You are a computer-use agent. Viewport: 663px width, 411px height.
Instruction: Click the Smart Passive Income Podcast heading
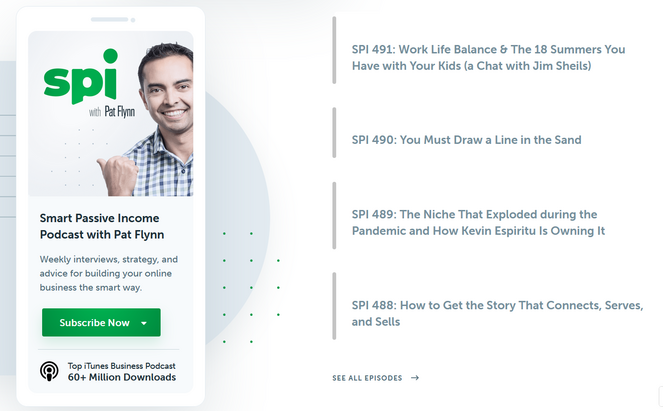tap(99, 226)
